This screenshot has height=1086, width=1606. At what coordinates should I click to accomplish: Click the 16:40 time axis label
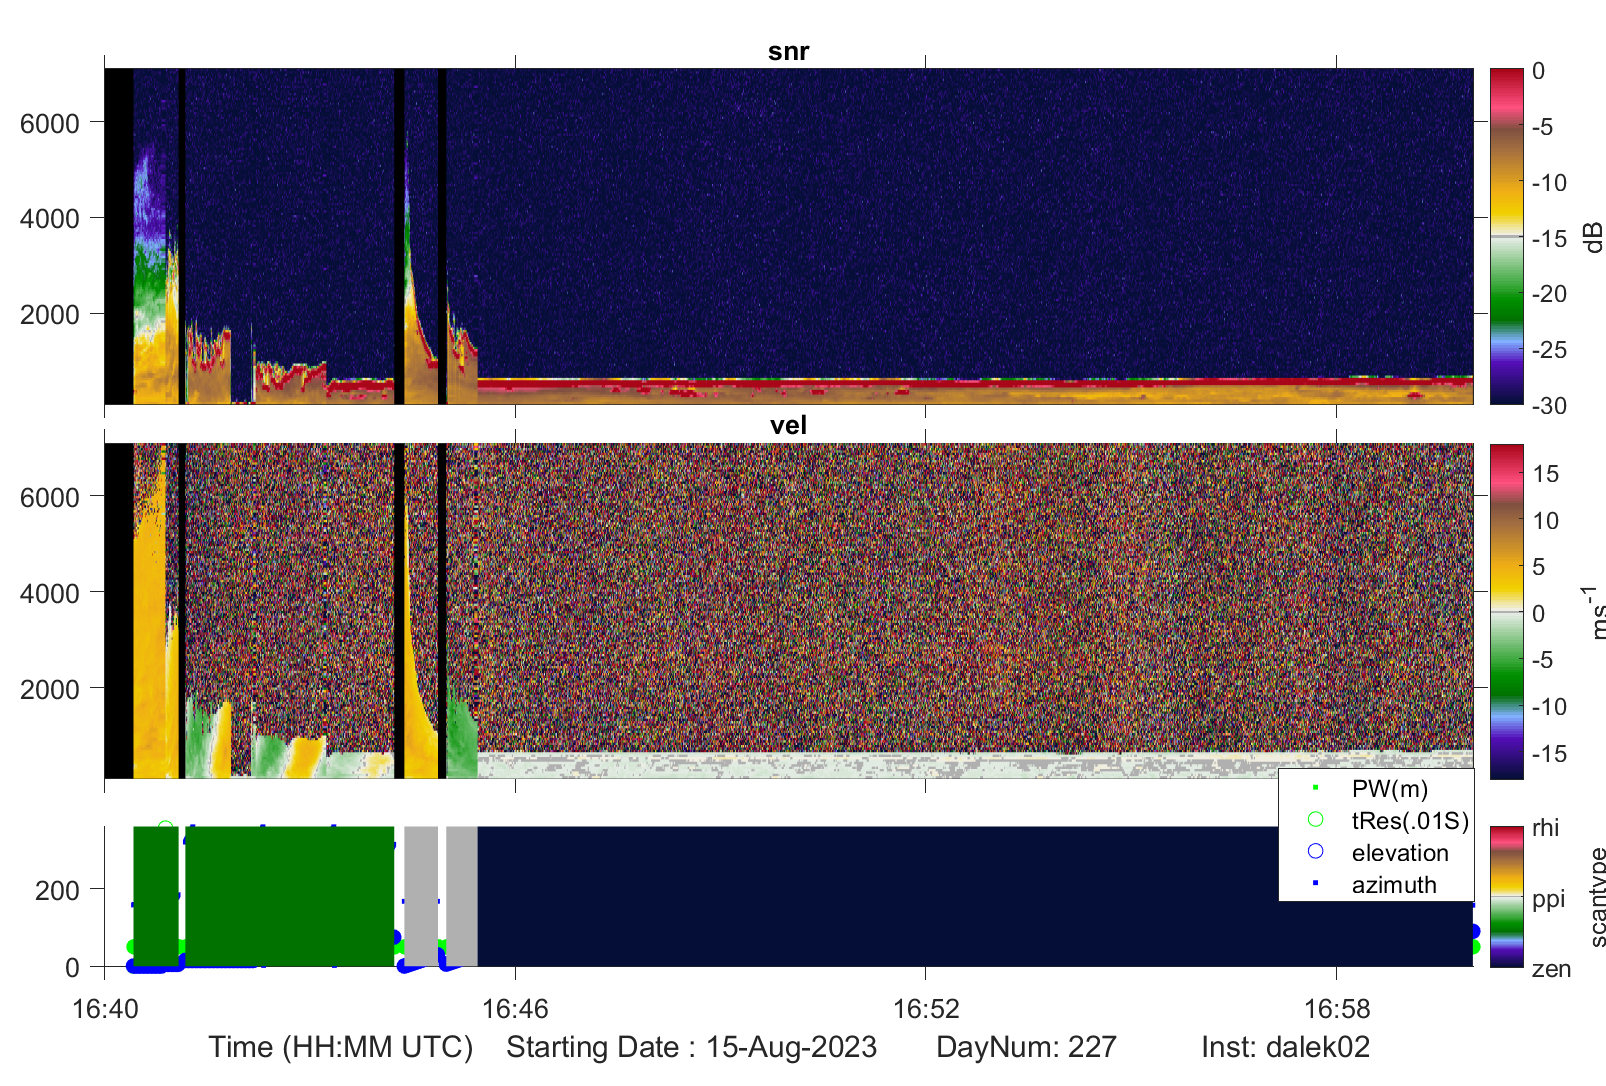coord(105,1008)
